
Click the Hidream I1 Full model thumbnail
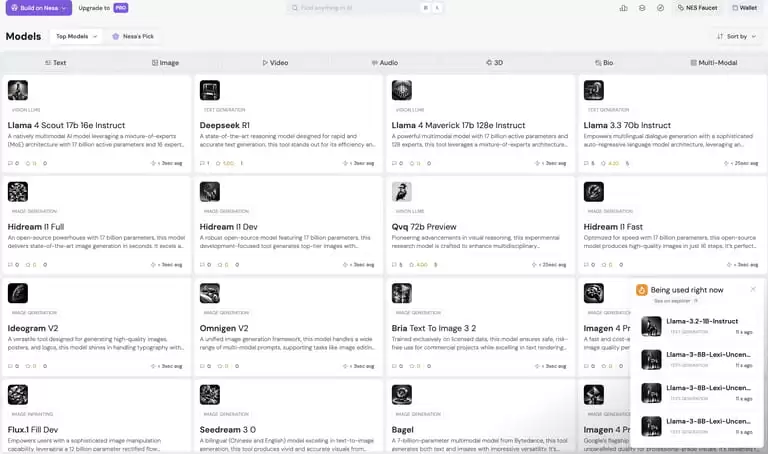(x=18, y=191)
